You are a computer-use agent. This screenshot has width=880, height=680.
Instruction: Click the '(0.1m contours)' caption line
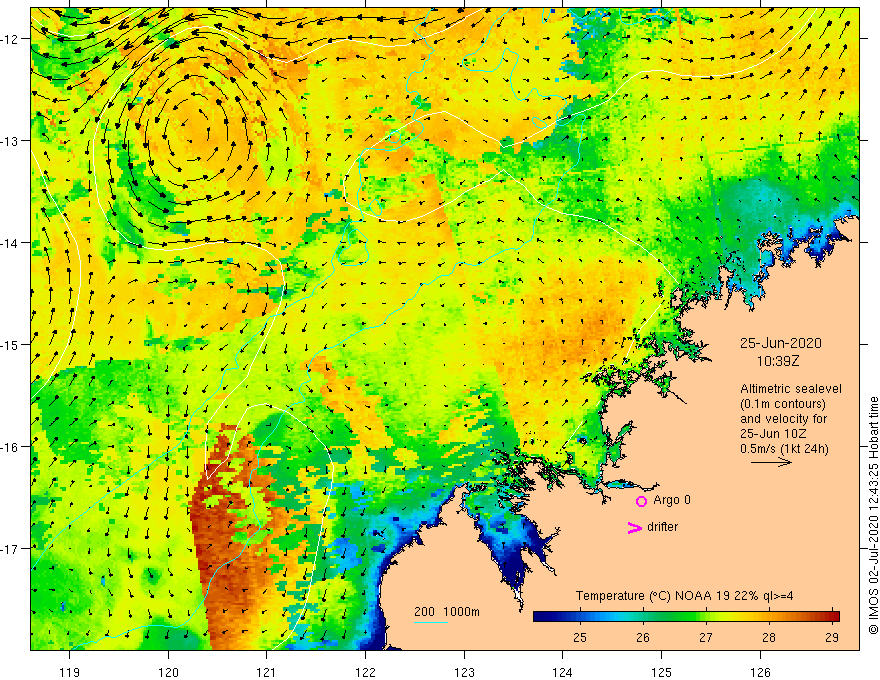782,404
